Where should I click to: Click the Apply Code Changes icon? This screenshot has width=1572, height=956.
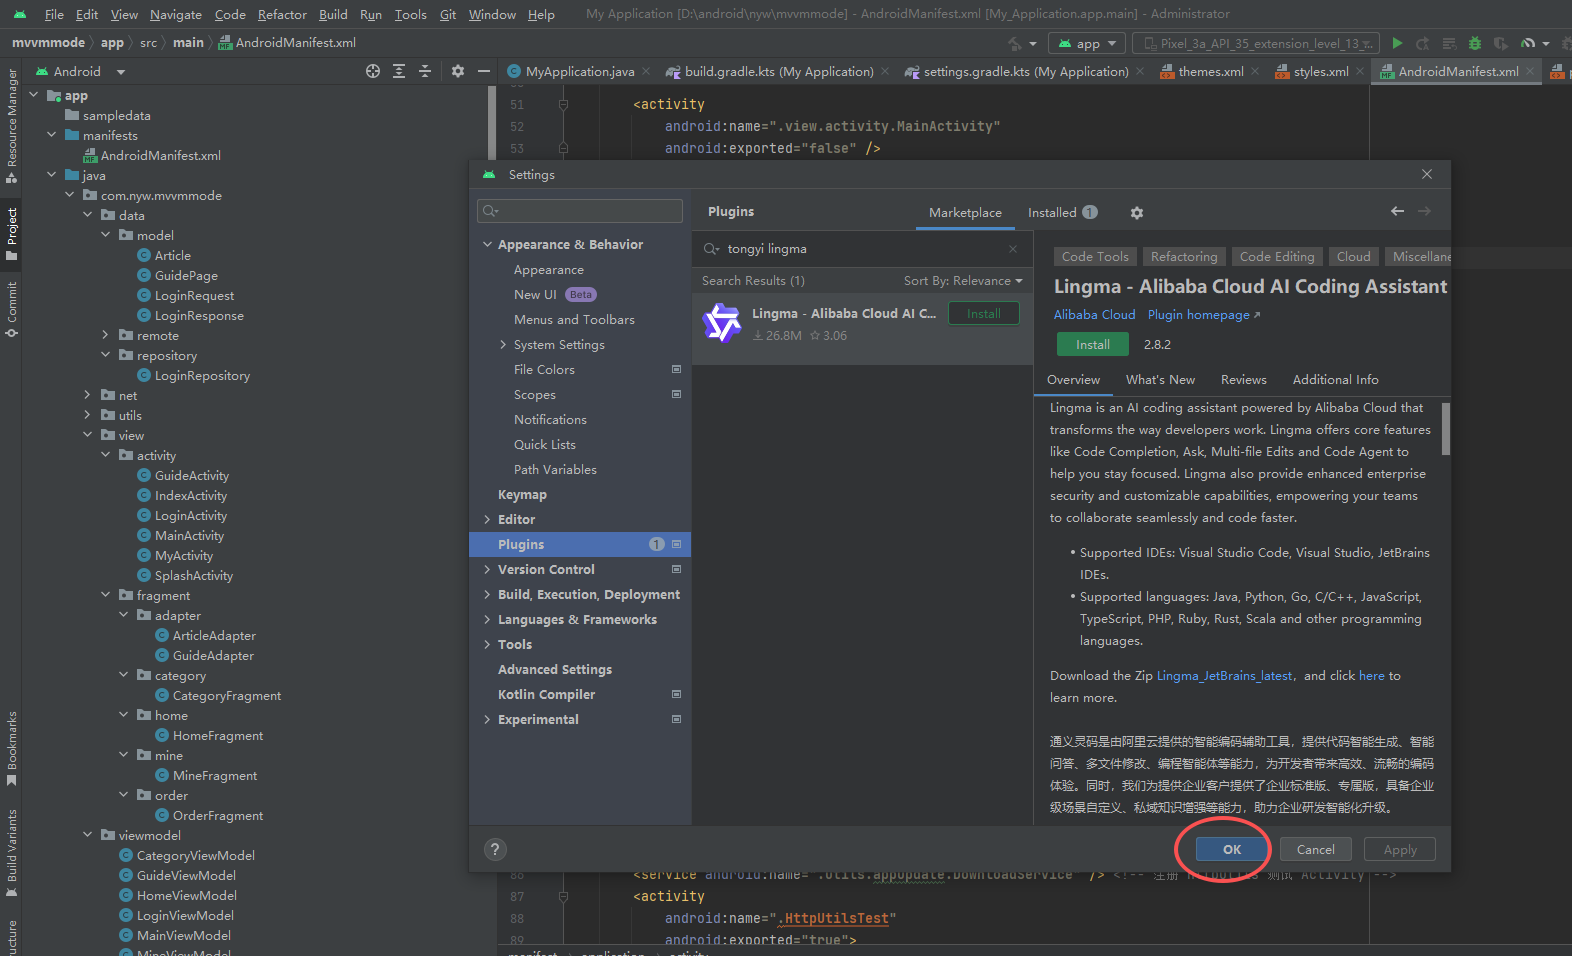(1449, 43)
